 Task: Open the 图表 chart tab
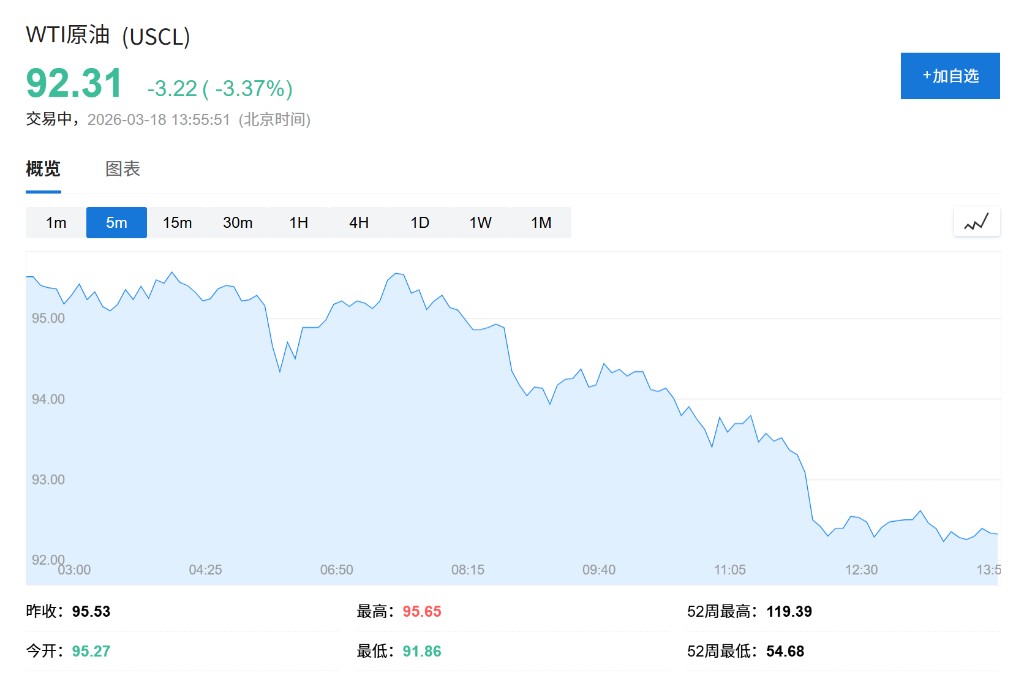[123, 169]
